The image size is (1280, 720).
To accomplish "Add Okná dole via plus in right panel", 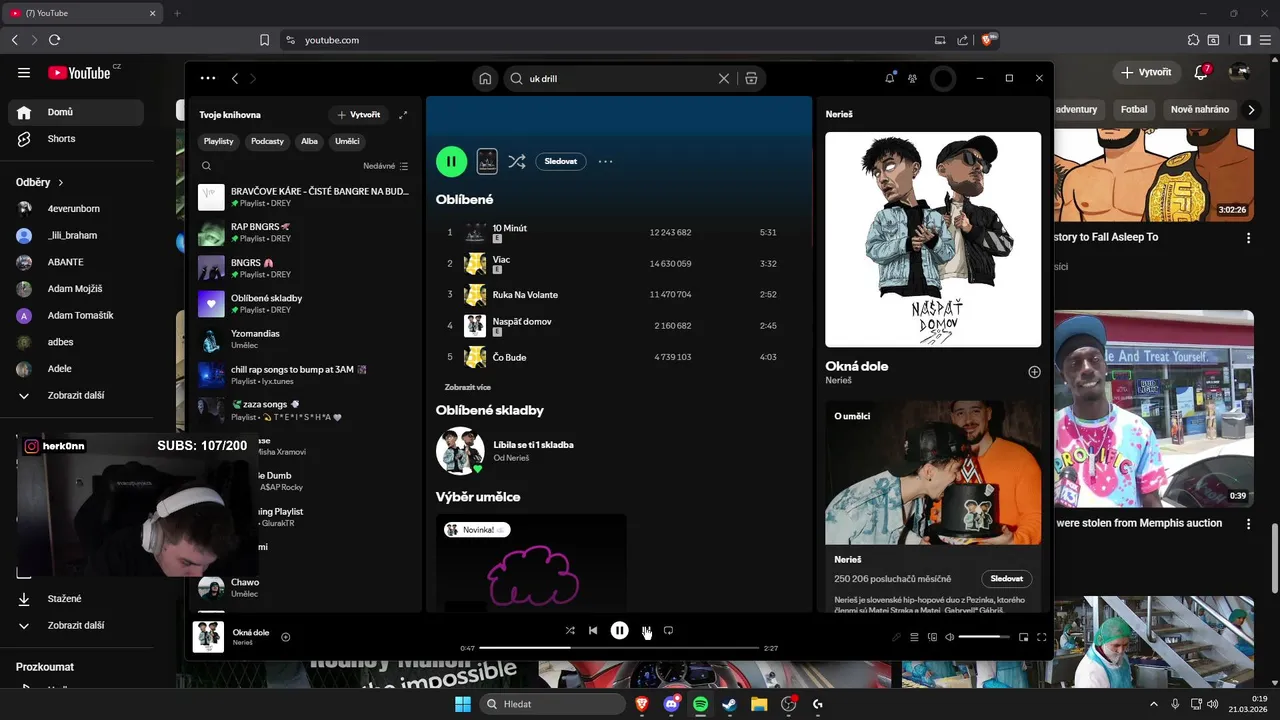I will (1034, 372).
